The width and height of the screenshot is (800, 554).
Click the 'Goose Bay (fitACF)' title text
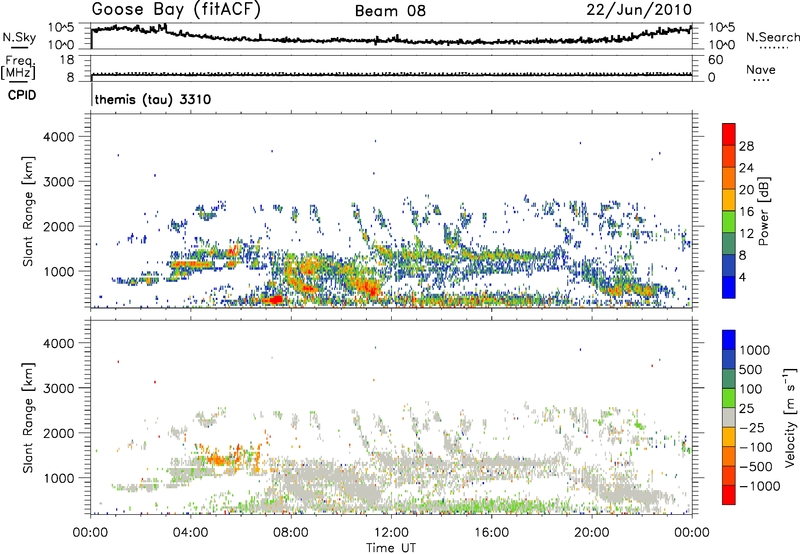tap(176, 10)
